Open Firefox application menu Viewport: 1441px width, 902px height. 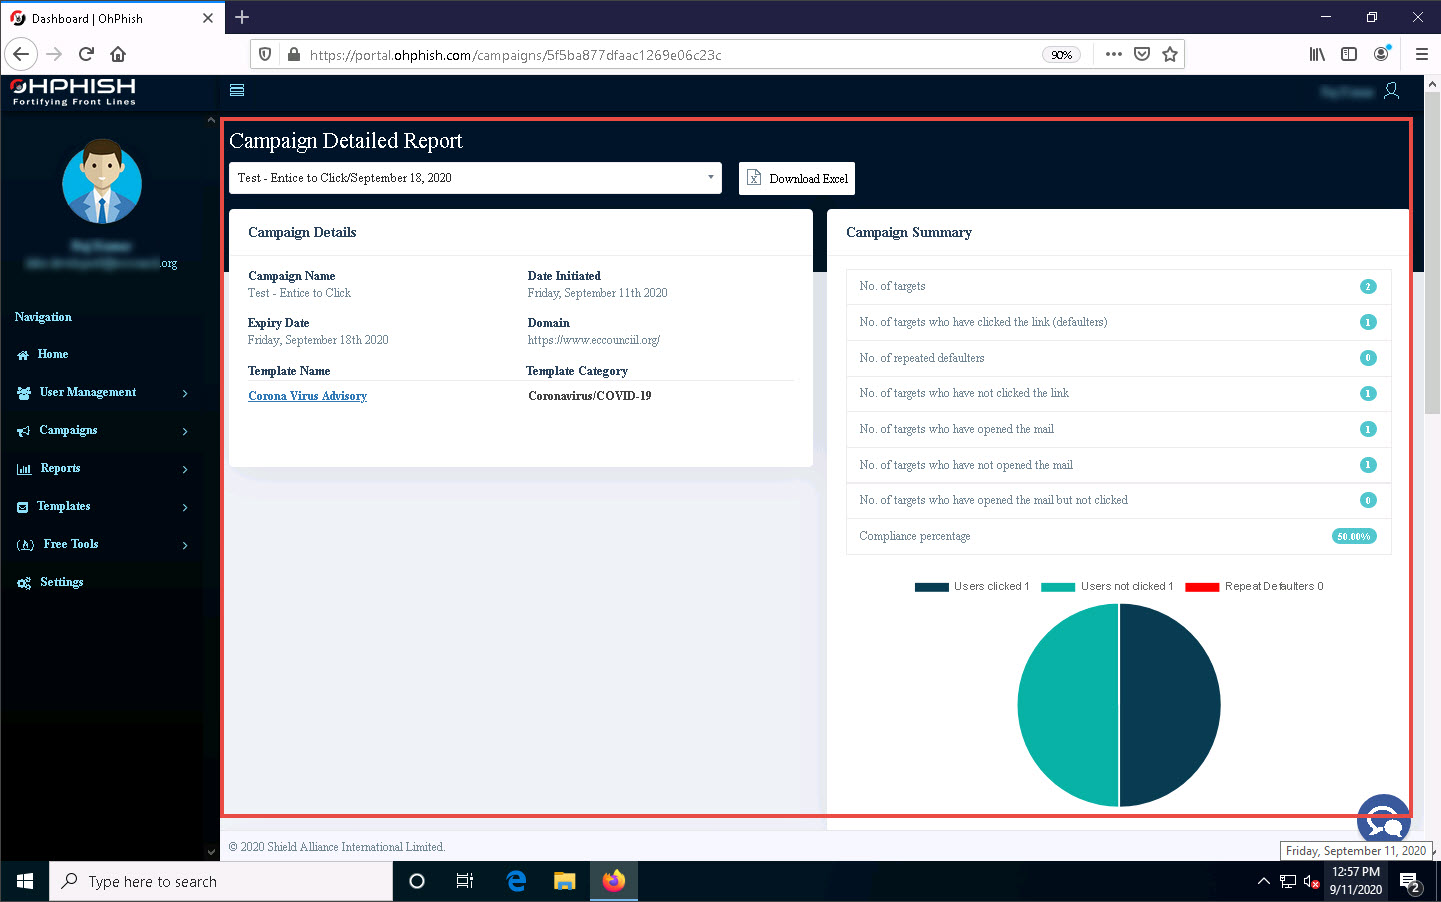(1421, 54)
